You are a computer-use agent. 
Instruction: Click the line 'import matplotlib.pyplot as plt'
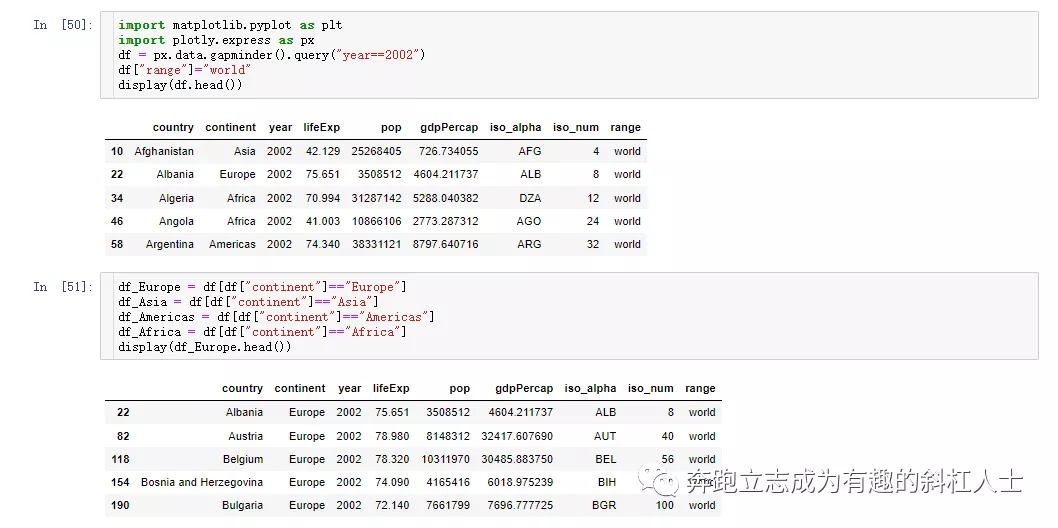point(230,25)
